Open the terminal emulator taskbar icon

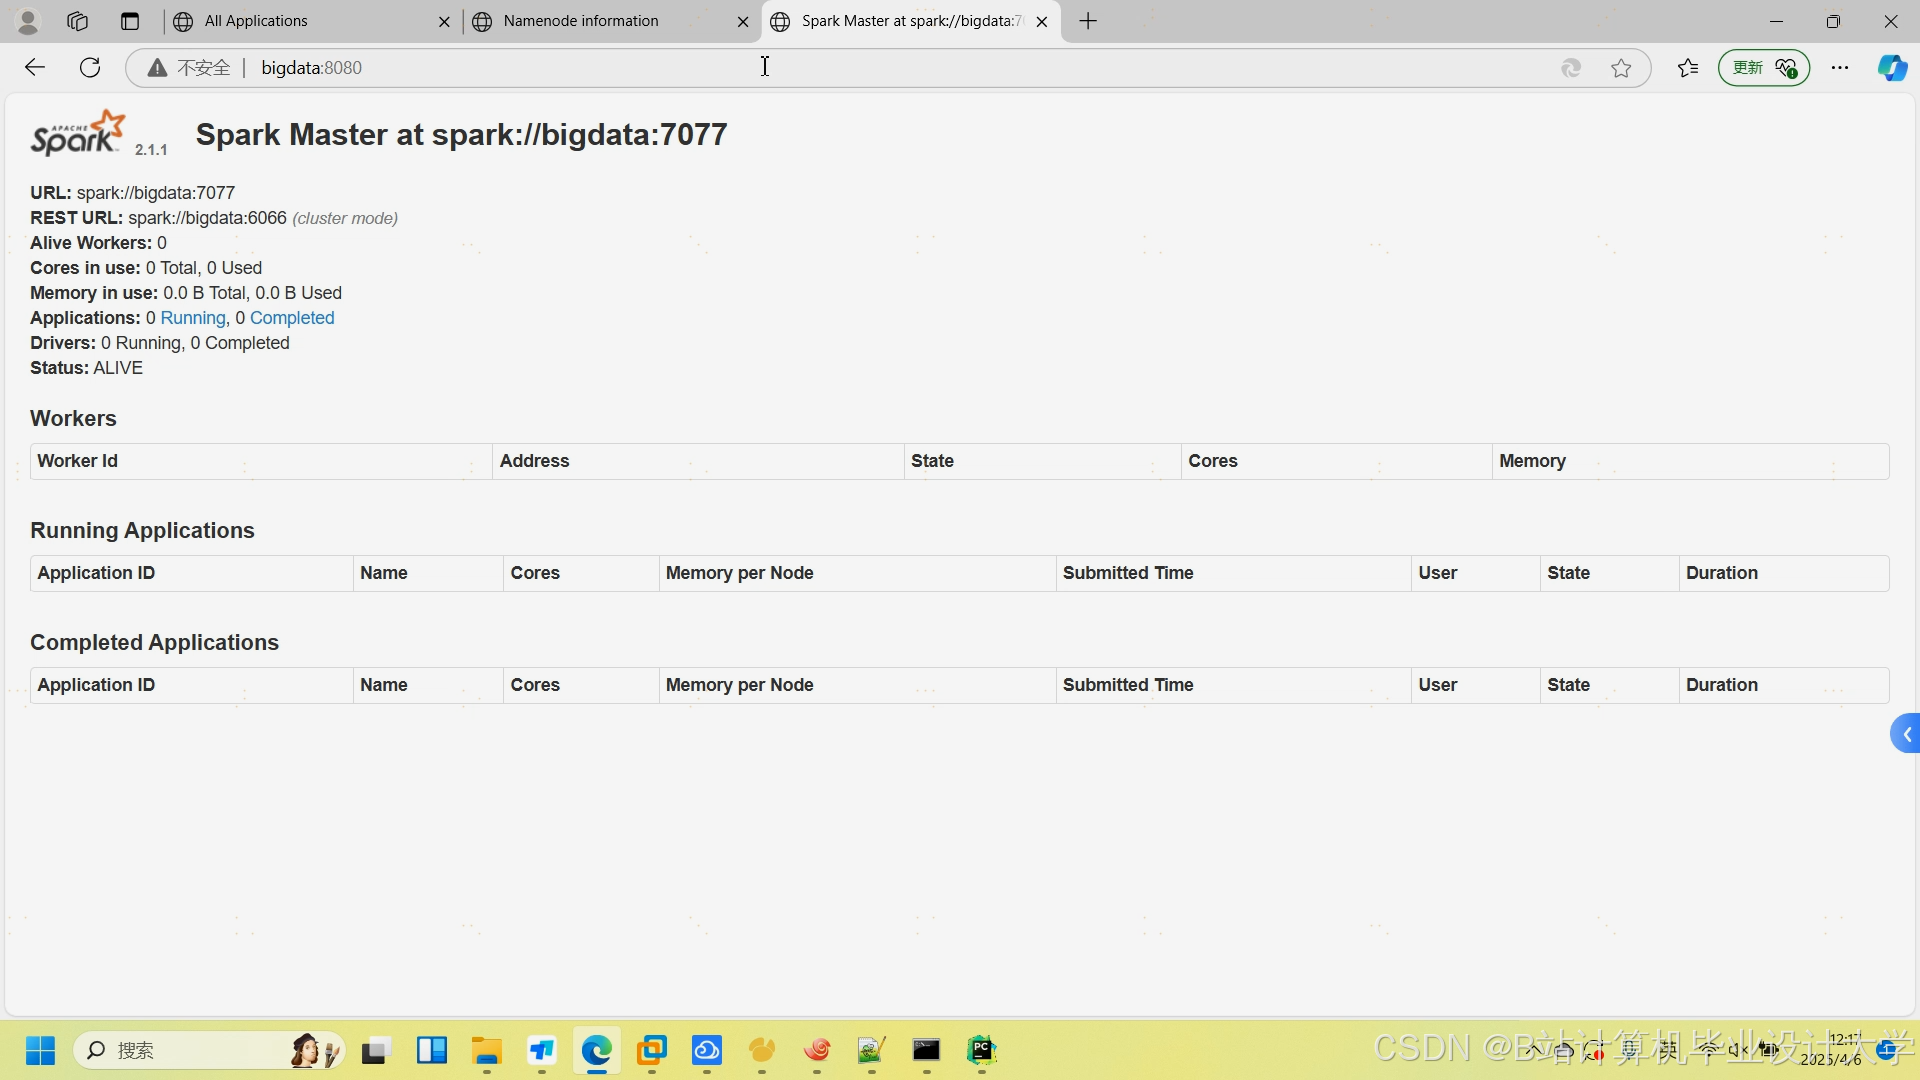[927, 1052]
